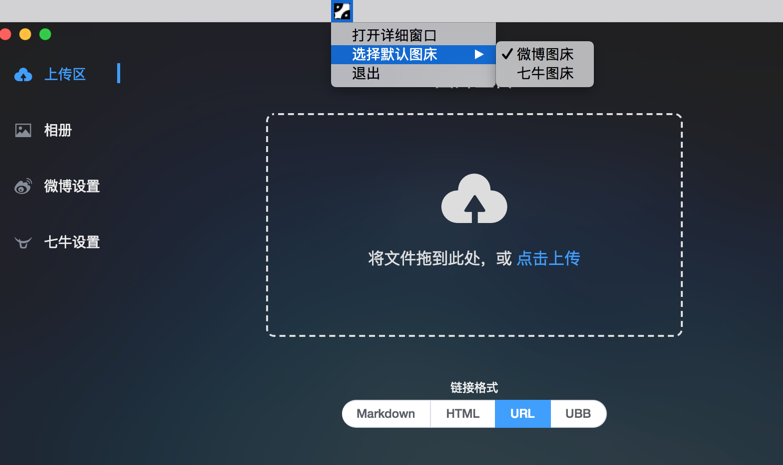Go to 七牛设置 in sidebar

(72, 242)
